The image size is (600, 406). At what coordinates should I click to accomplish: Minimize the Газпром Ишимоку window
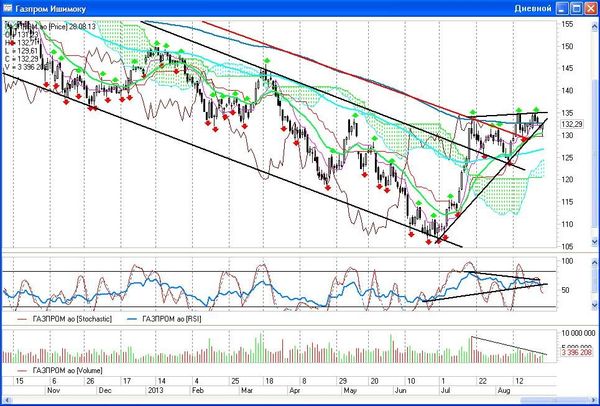[x=562, y=8]
